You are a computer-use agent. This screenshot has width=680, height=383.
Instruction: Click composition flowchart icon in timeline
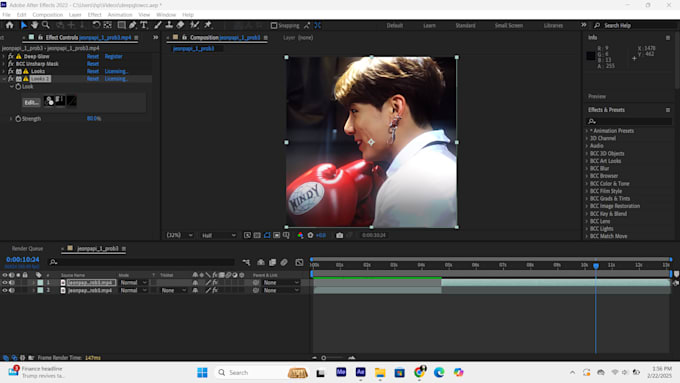pyautogui.click(x=246, y=262)
